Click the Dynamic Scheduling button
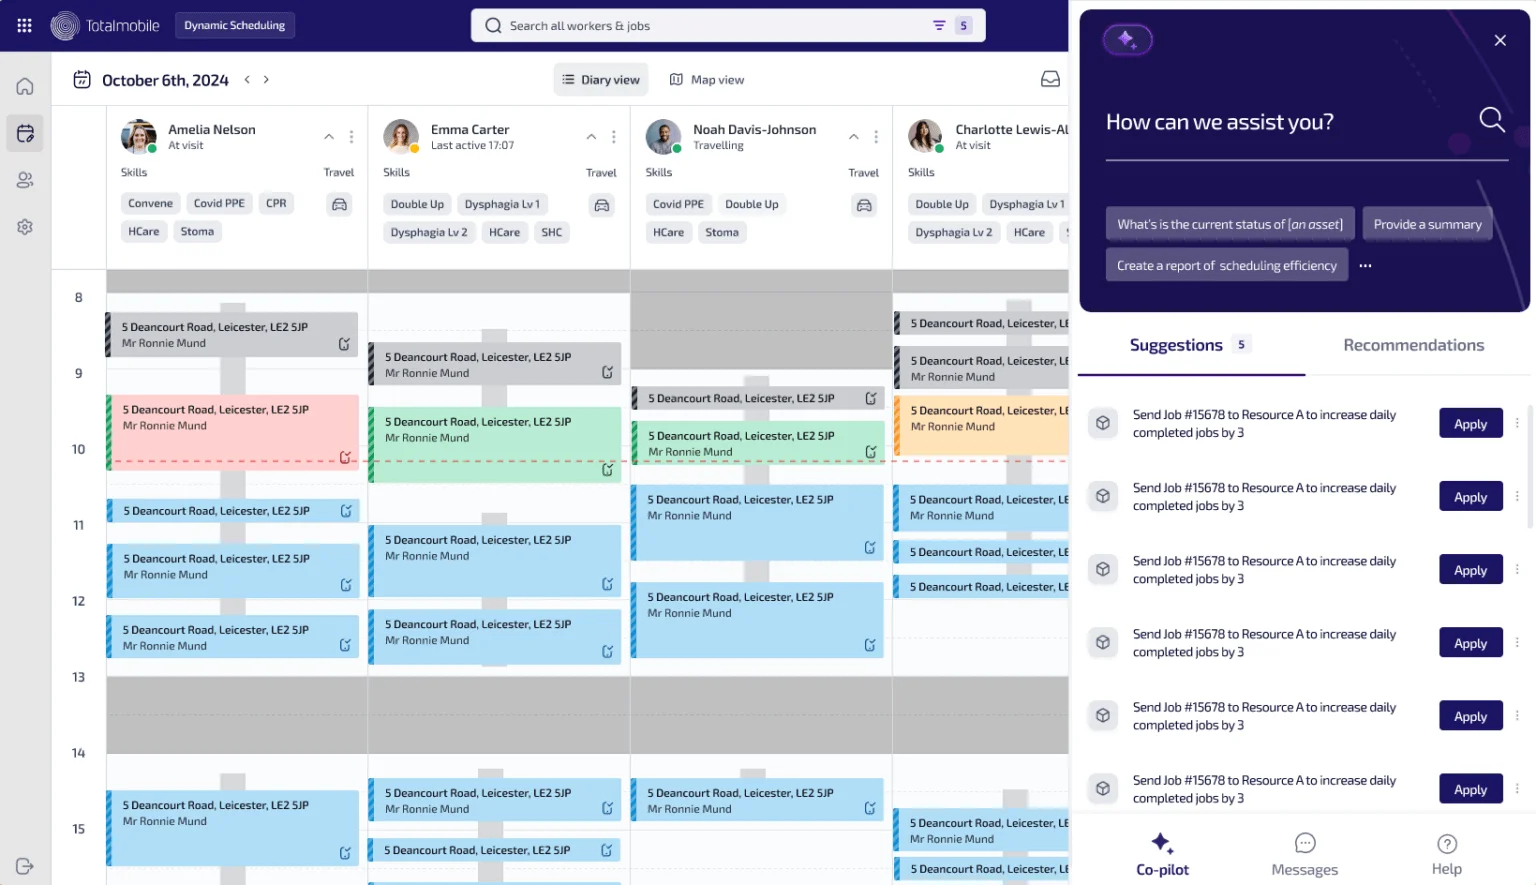 (x=235, y=25)
